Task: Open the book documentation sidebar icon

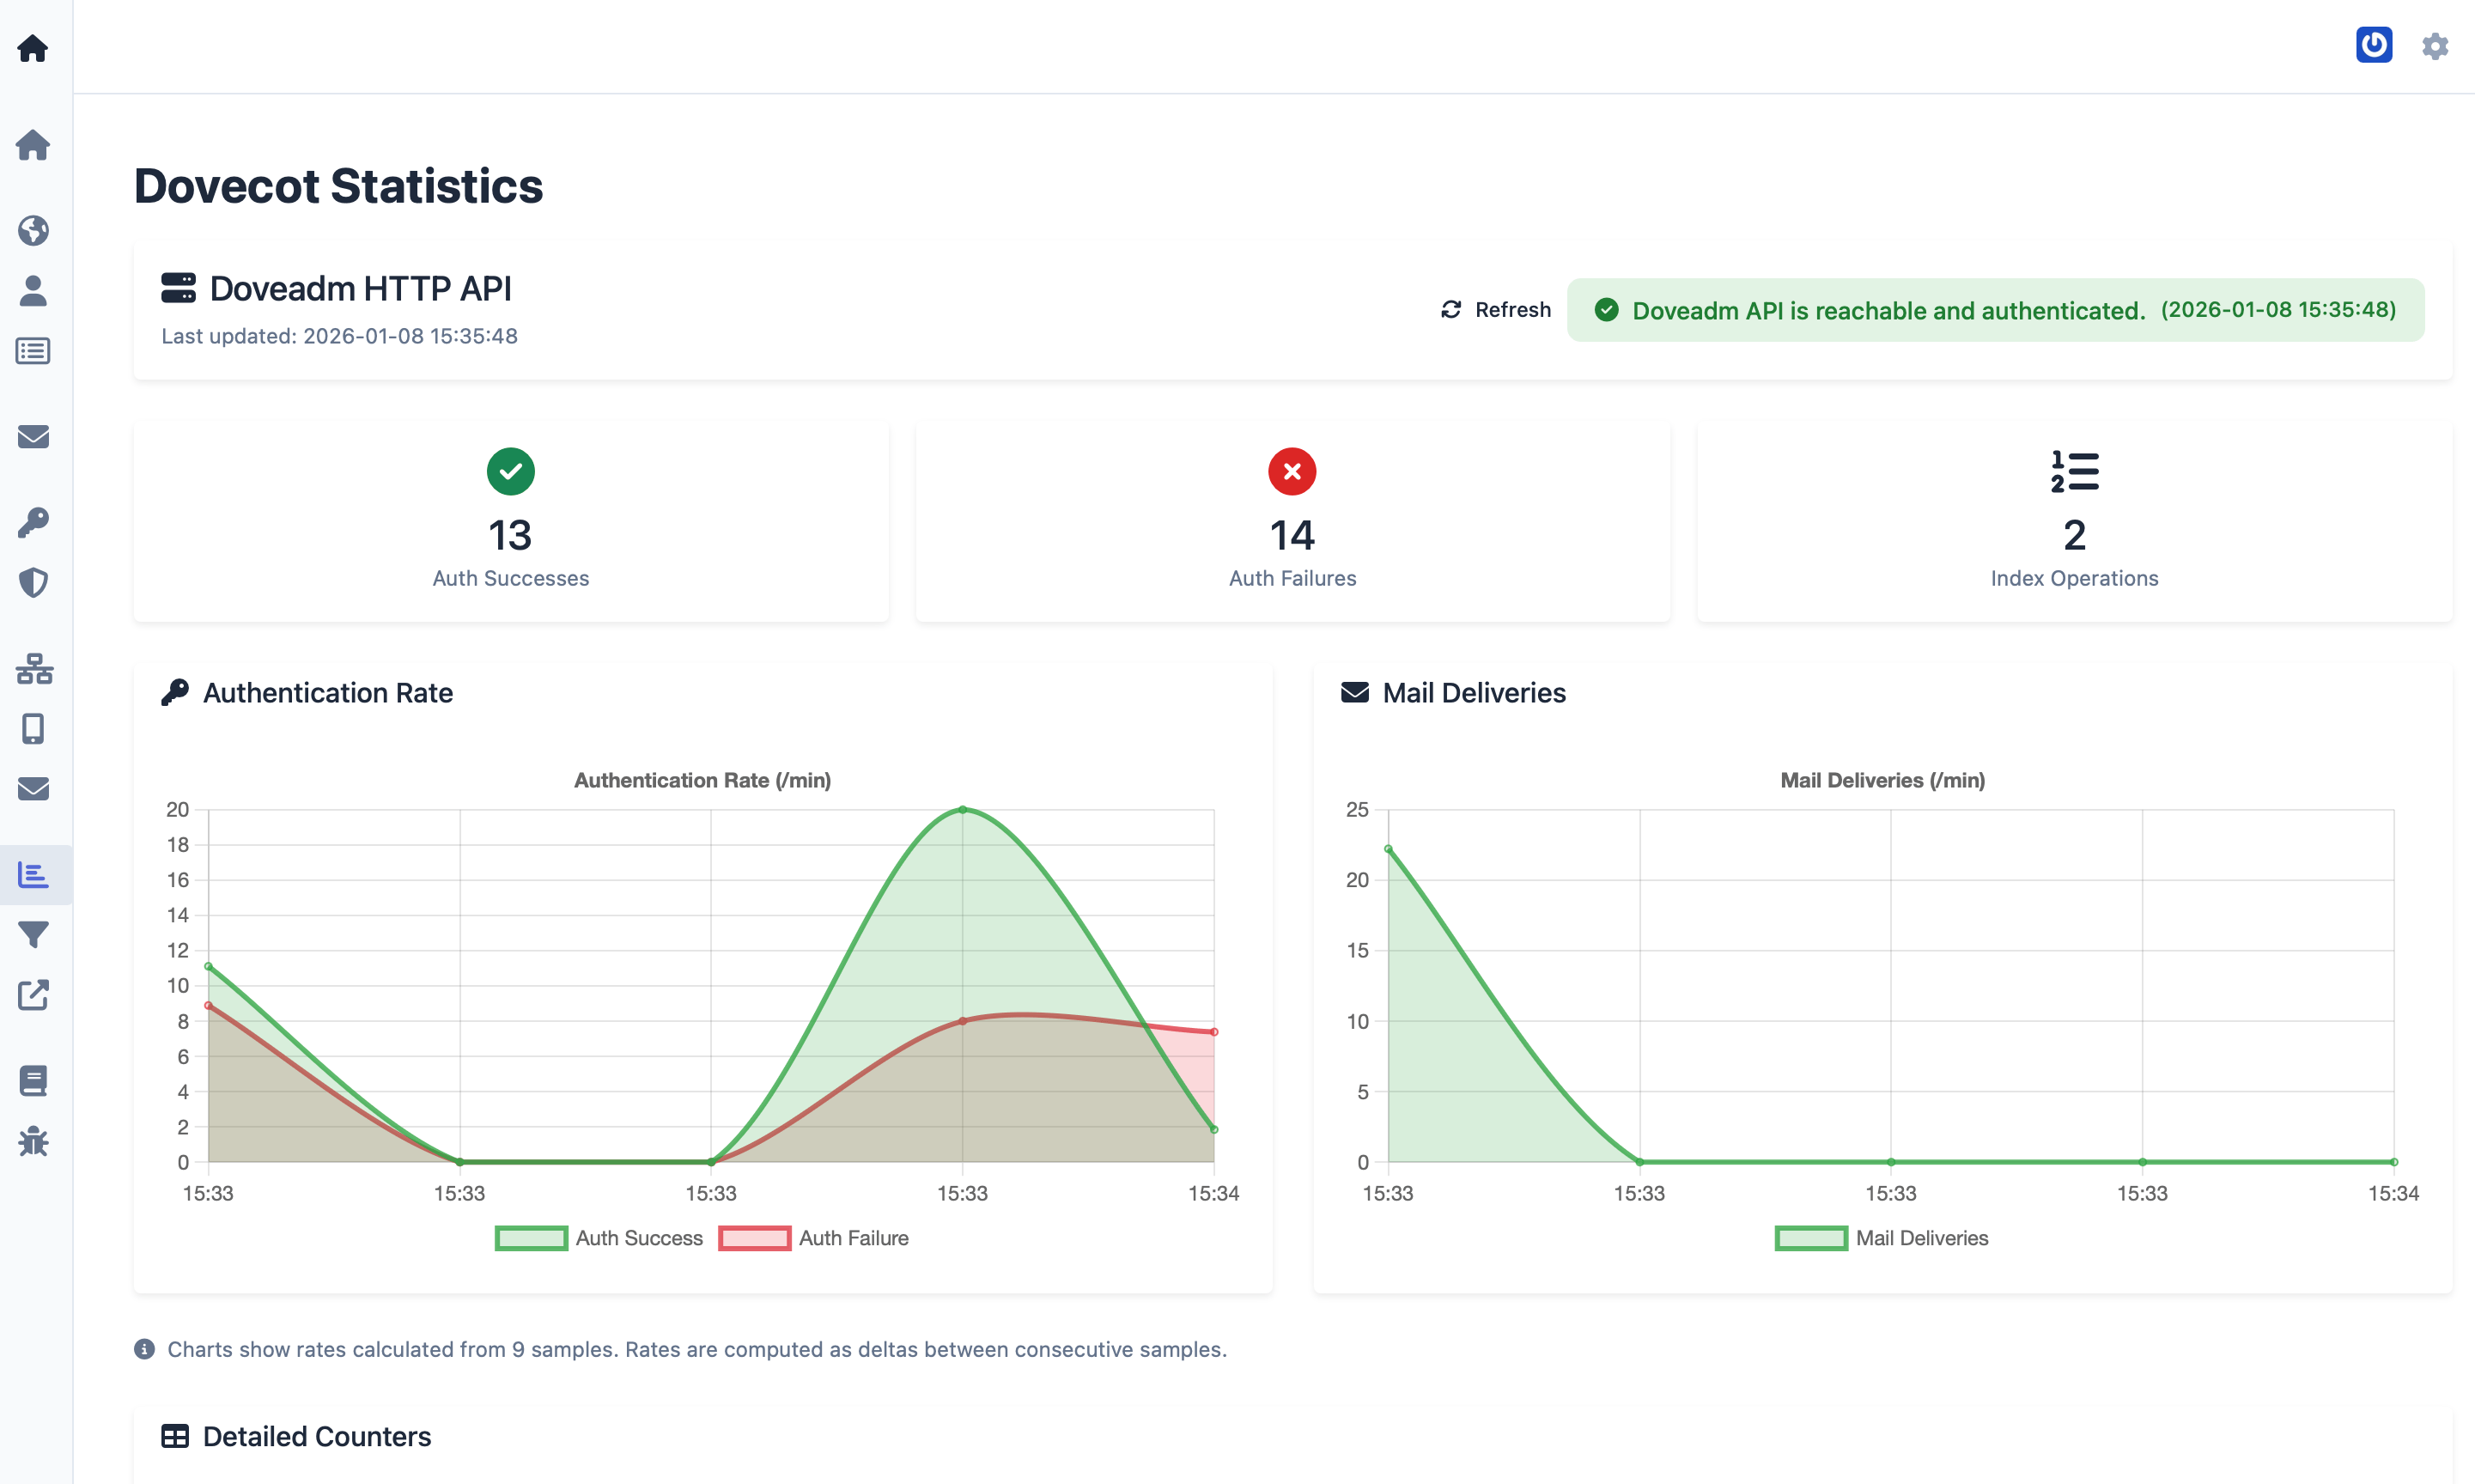Action: tap(33, 1081)
